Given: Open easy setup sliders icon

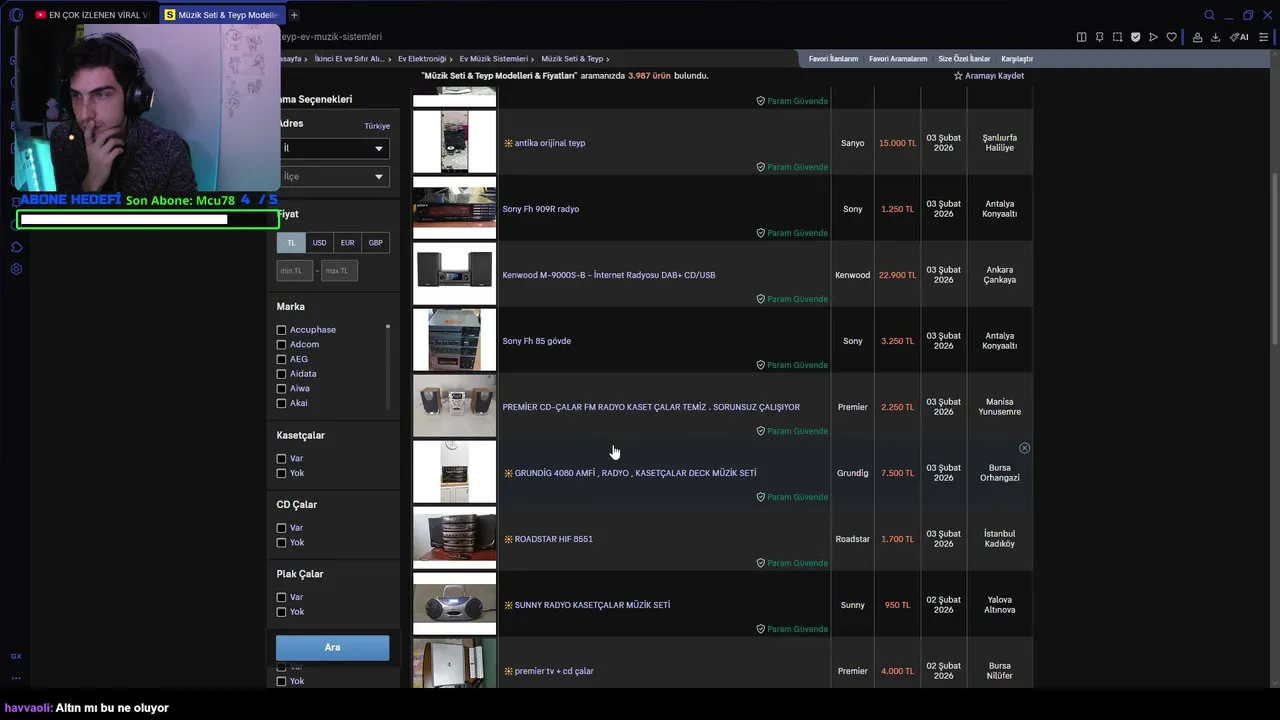Looking at the screenshot, I should pos(1265,37).
